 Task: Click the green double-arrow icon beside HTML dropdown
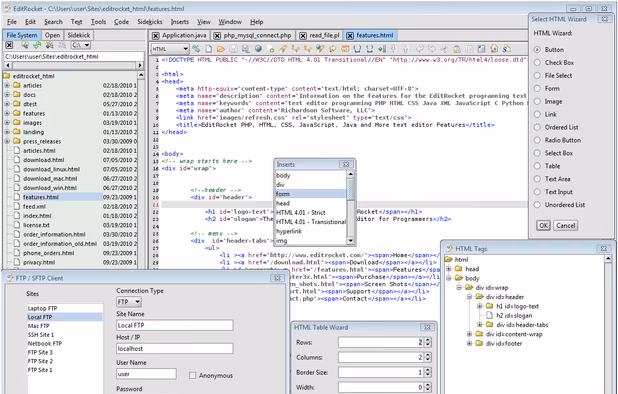[x=196, y=49]
